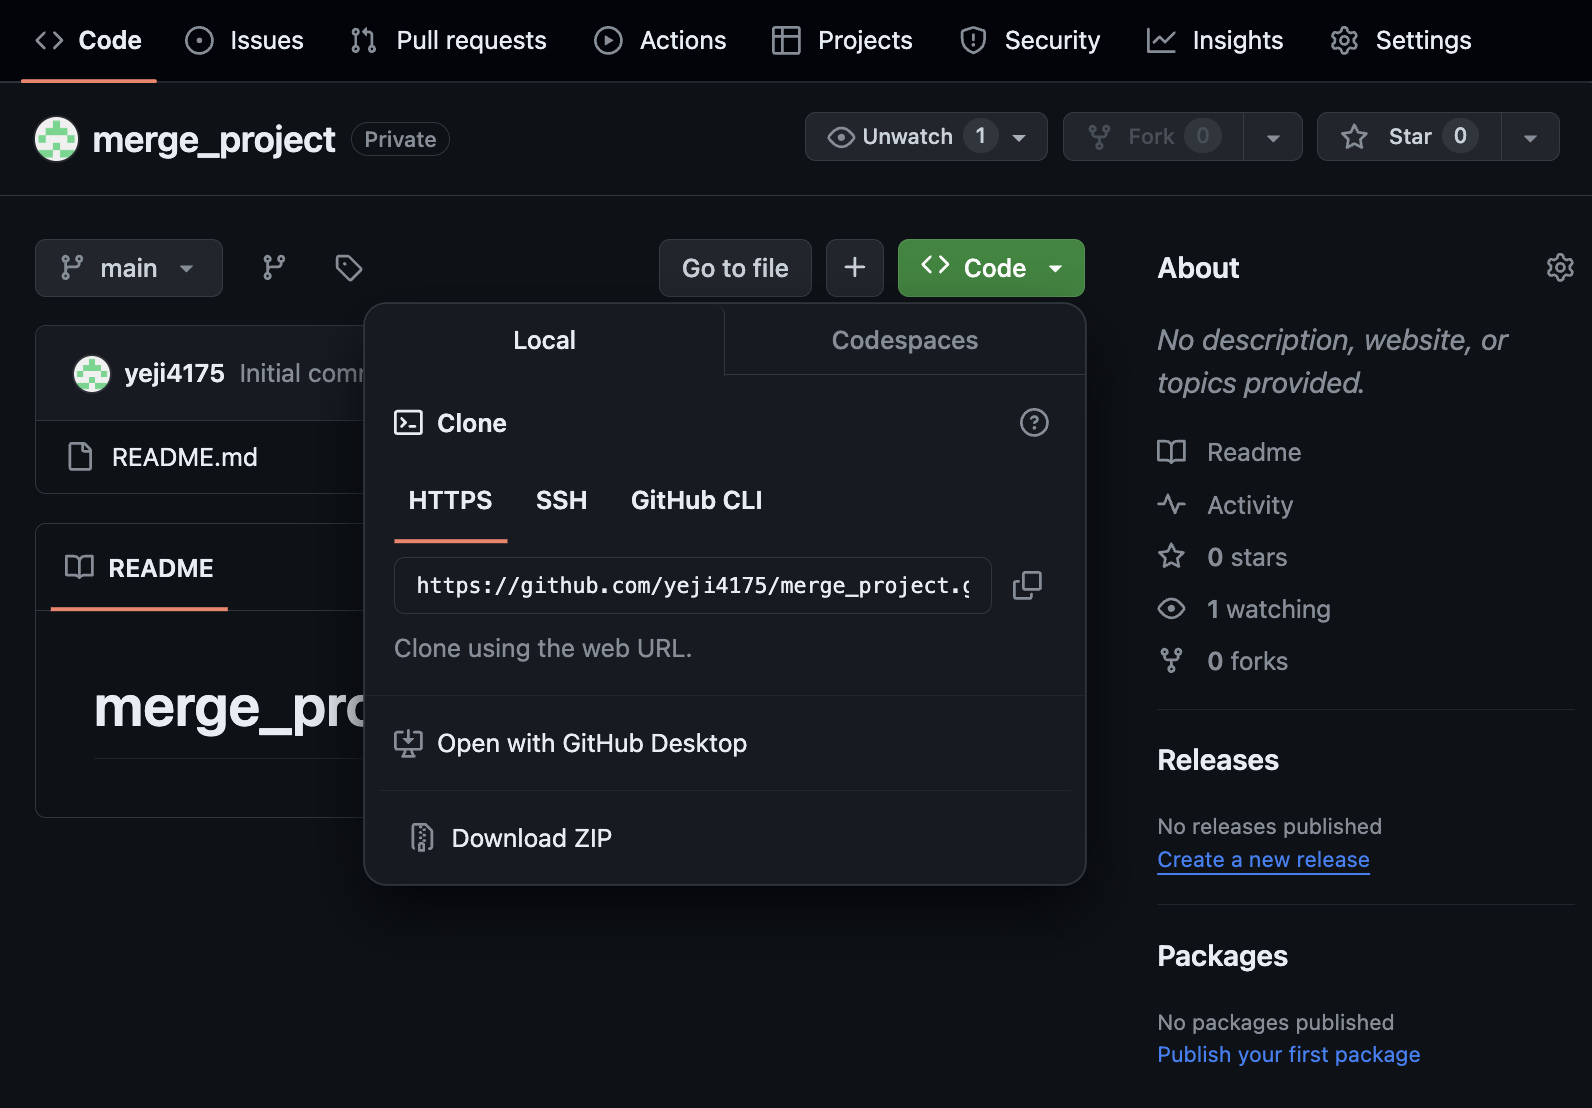Viewport: 1592px width, 1108px height.
Task: Open the Issues tab
Action: 245,40
